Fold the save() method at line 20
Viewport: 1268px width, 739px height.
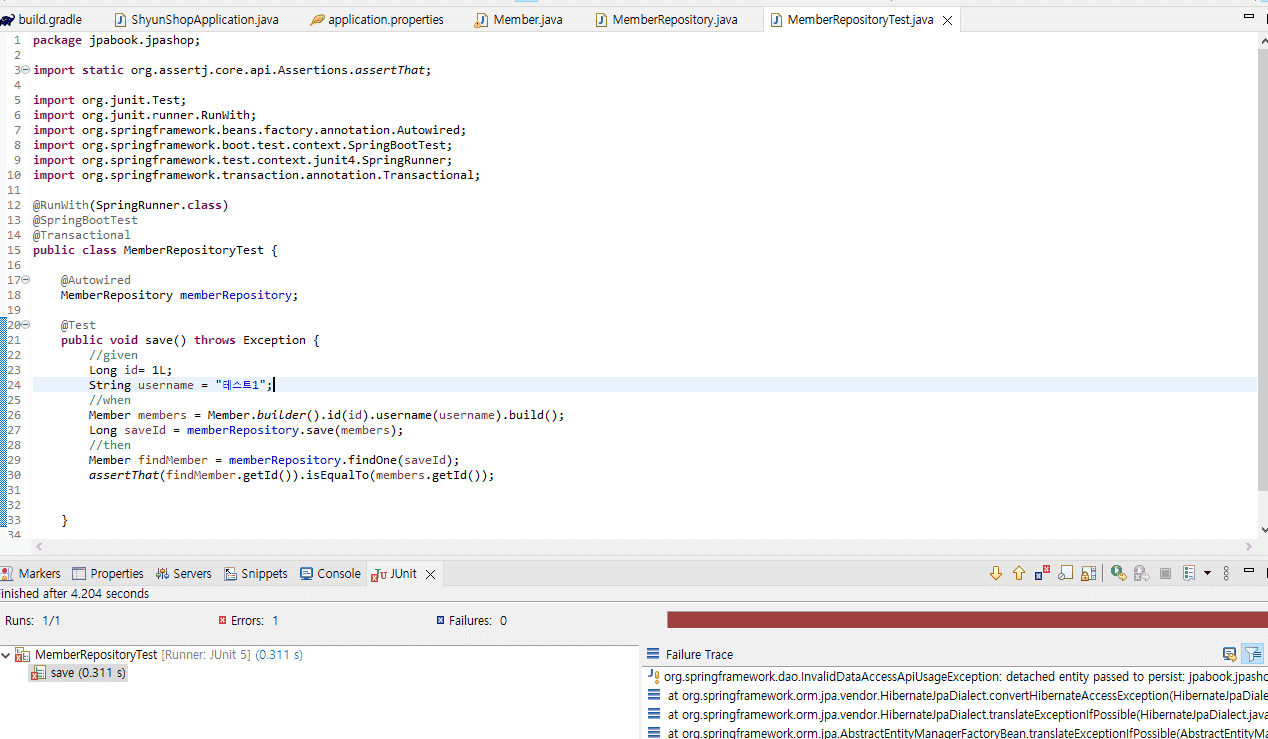(x=25, y=325)
